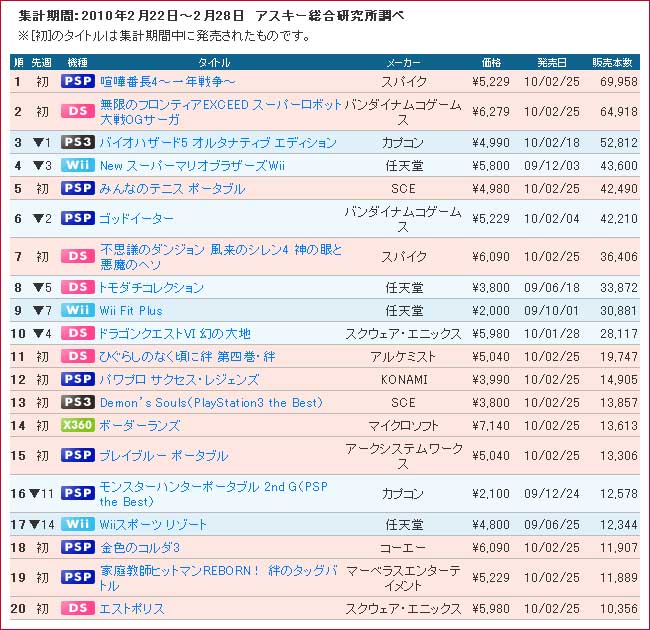Open the Wii Fit Plus link

click(x=131, y=310)
